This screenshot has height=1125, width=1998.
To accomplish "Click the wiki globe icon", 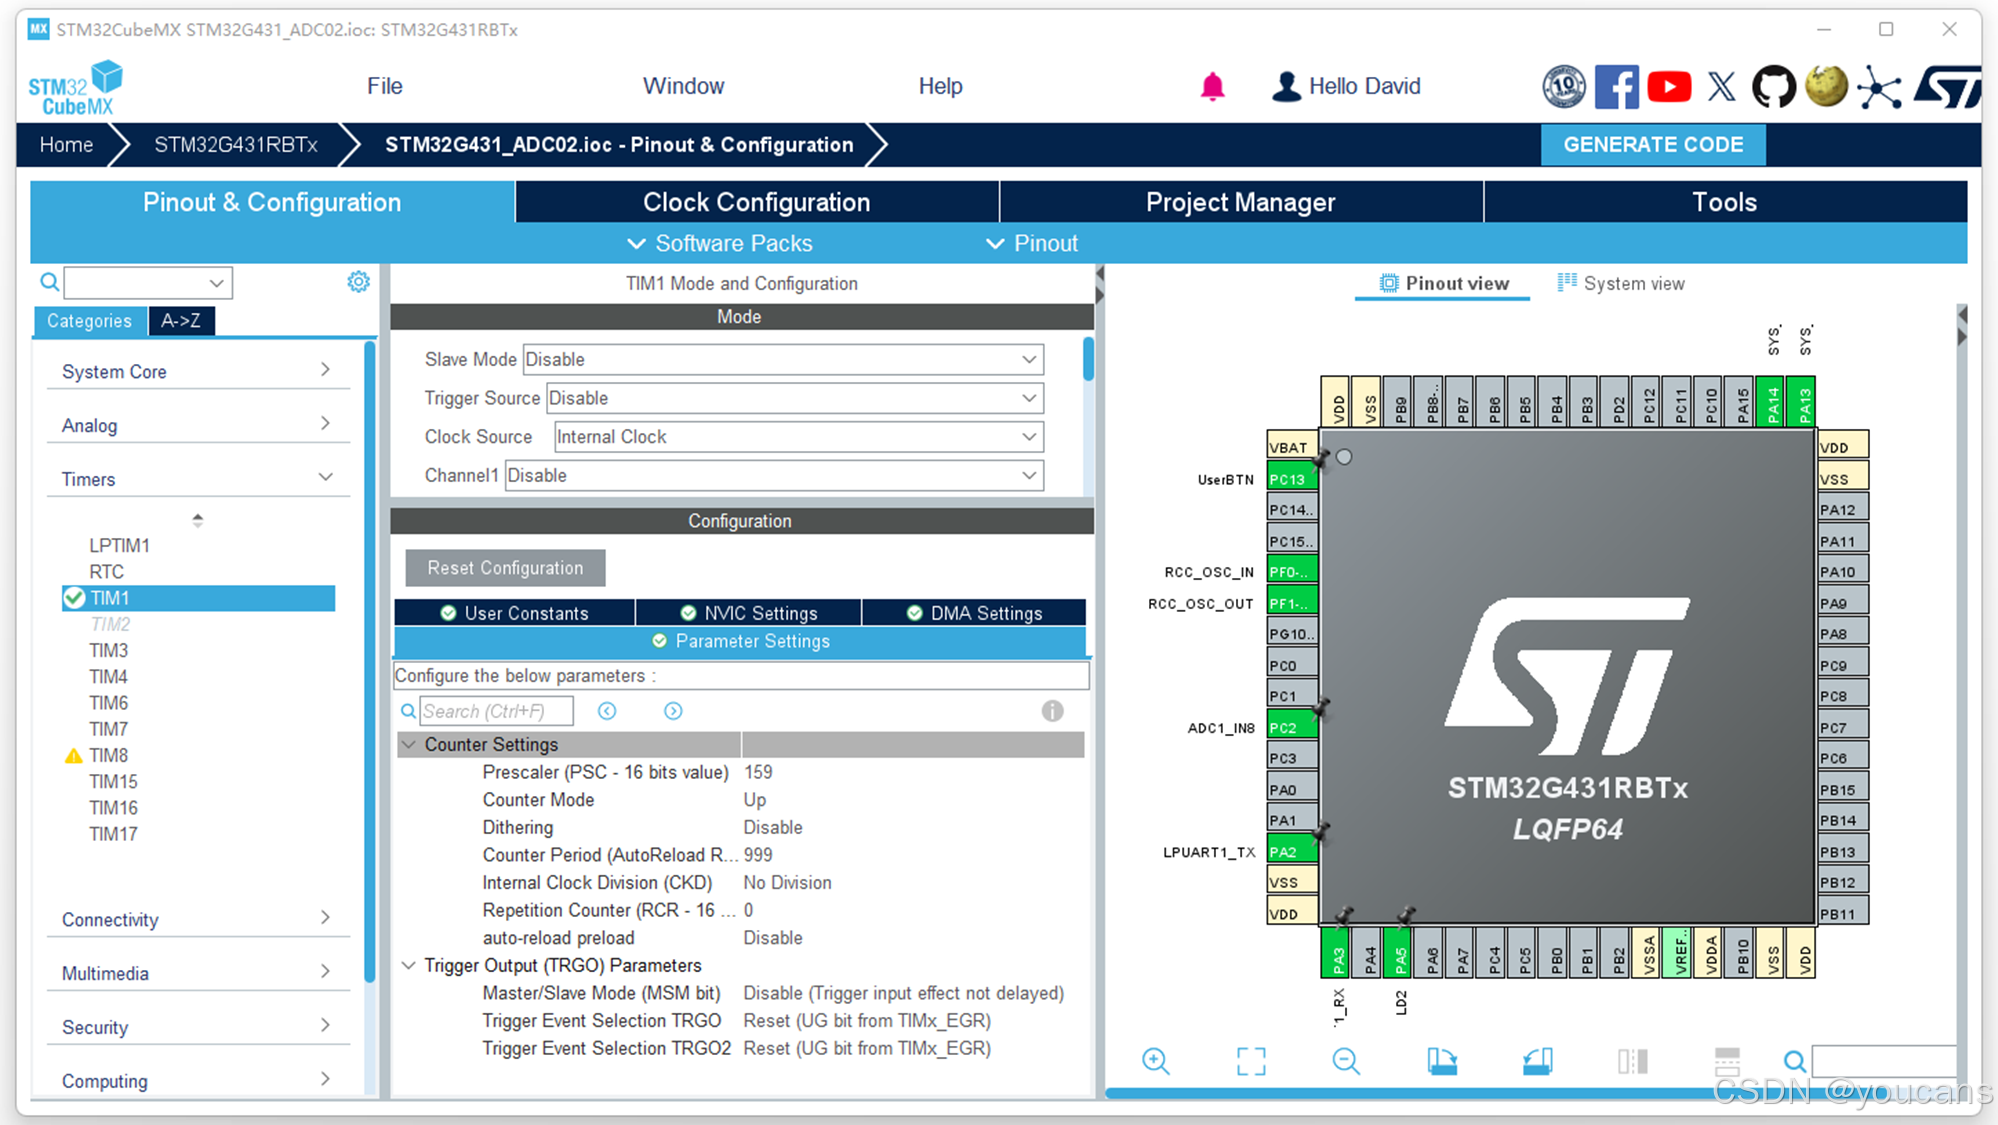I will point(1826,87).
